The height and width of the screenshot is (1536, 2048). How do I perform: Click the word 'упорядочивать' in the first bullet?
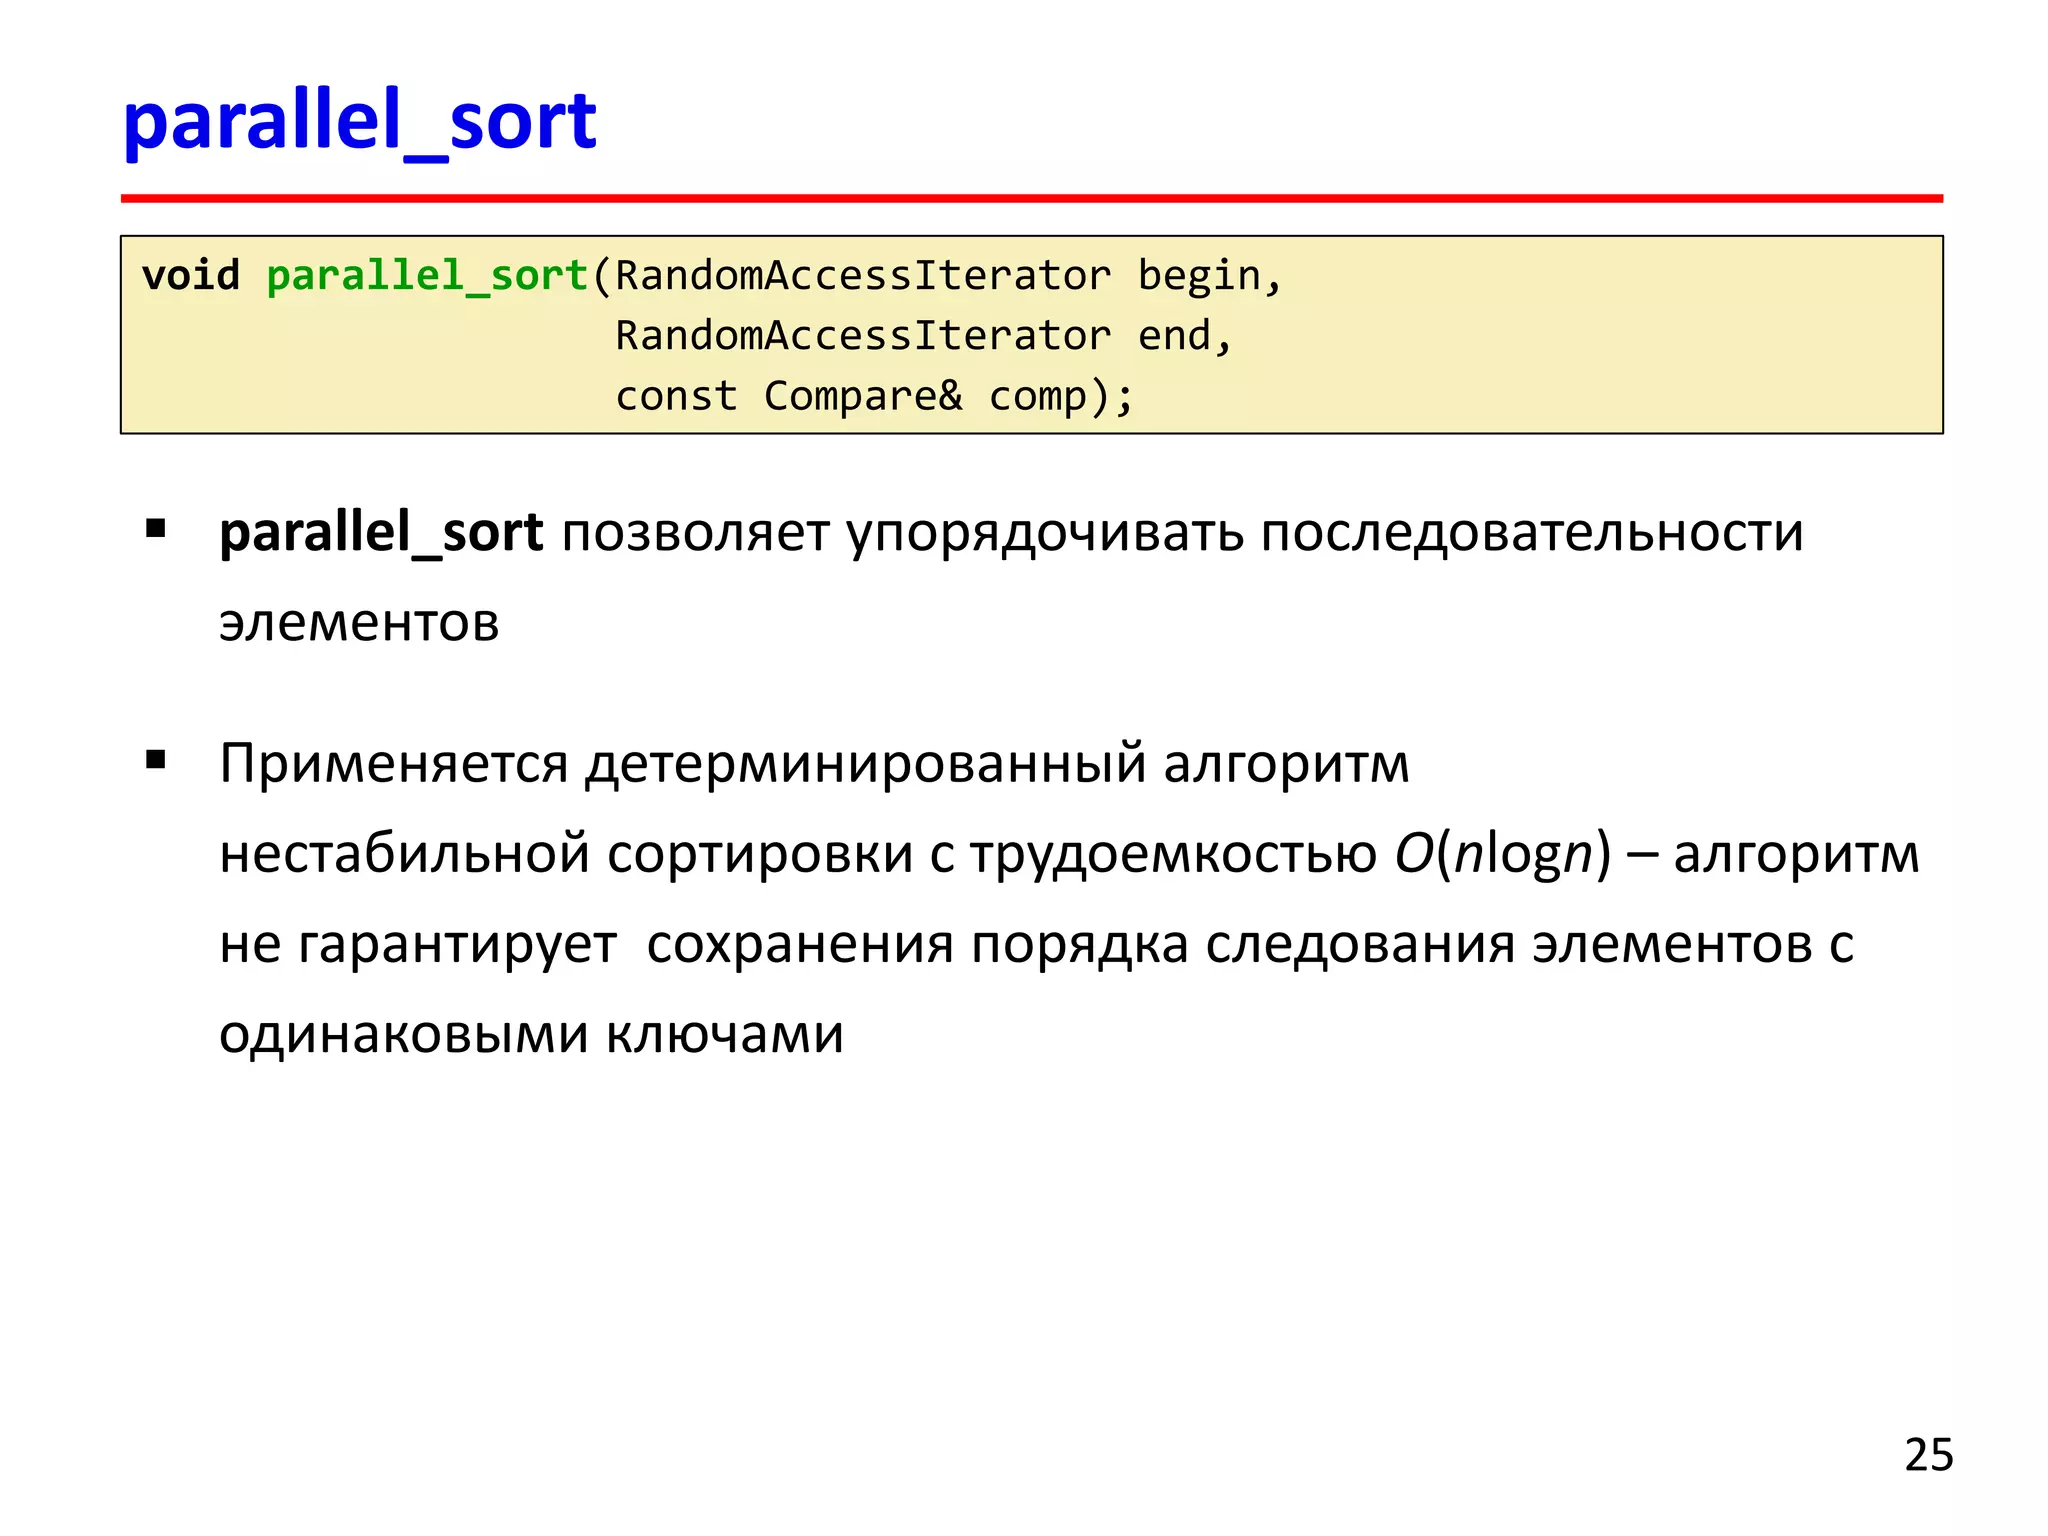pos(1045,536)
